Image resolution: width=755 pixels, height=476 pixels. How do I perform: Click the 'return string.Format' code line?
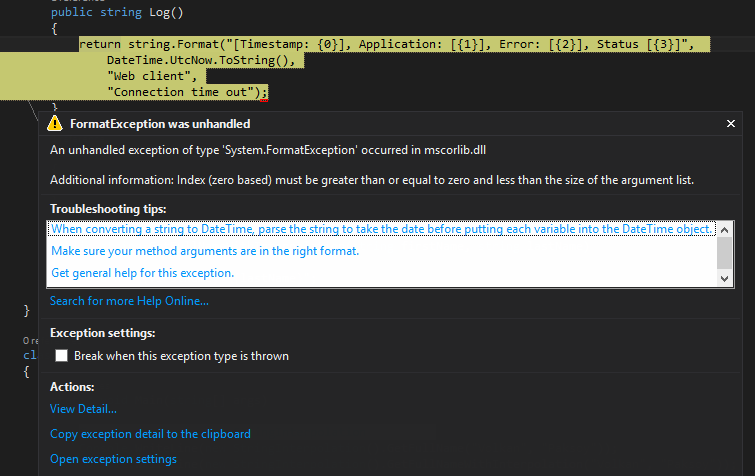click(386, 44)
